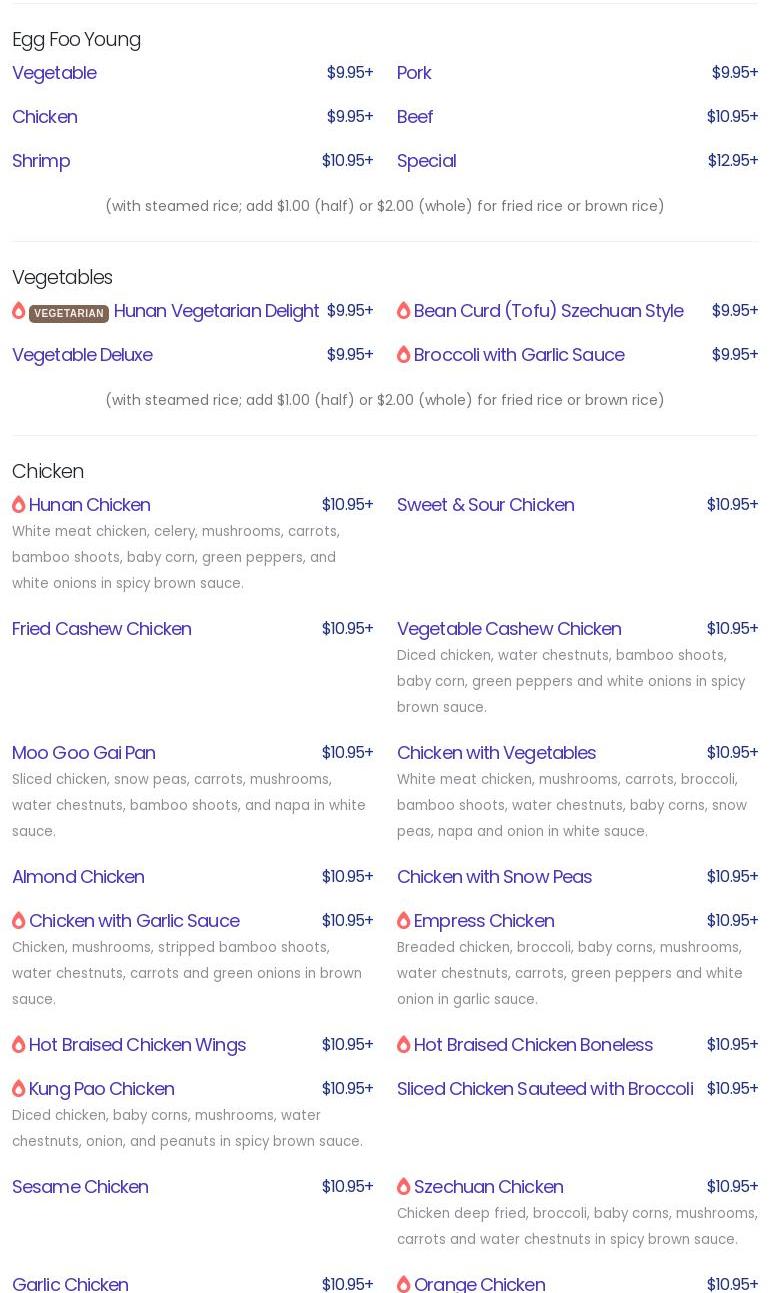Click the $12.95+ price for Special
This screenshot has height=1293, width=770.
(x=732, y=161)
